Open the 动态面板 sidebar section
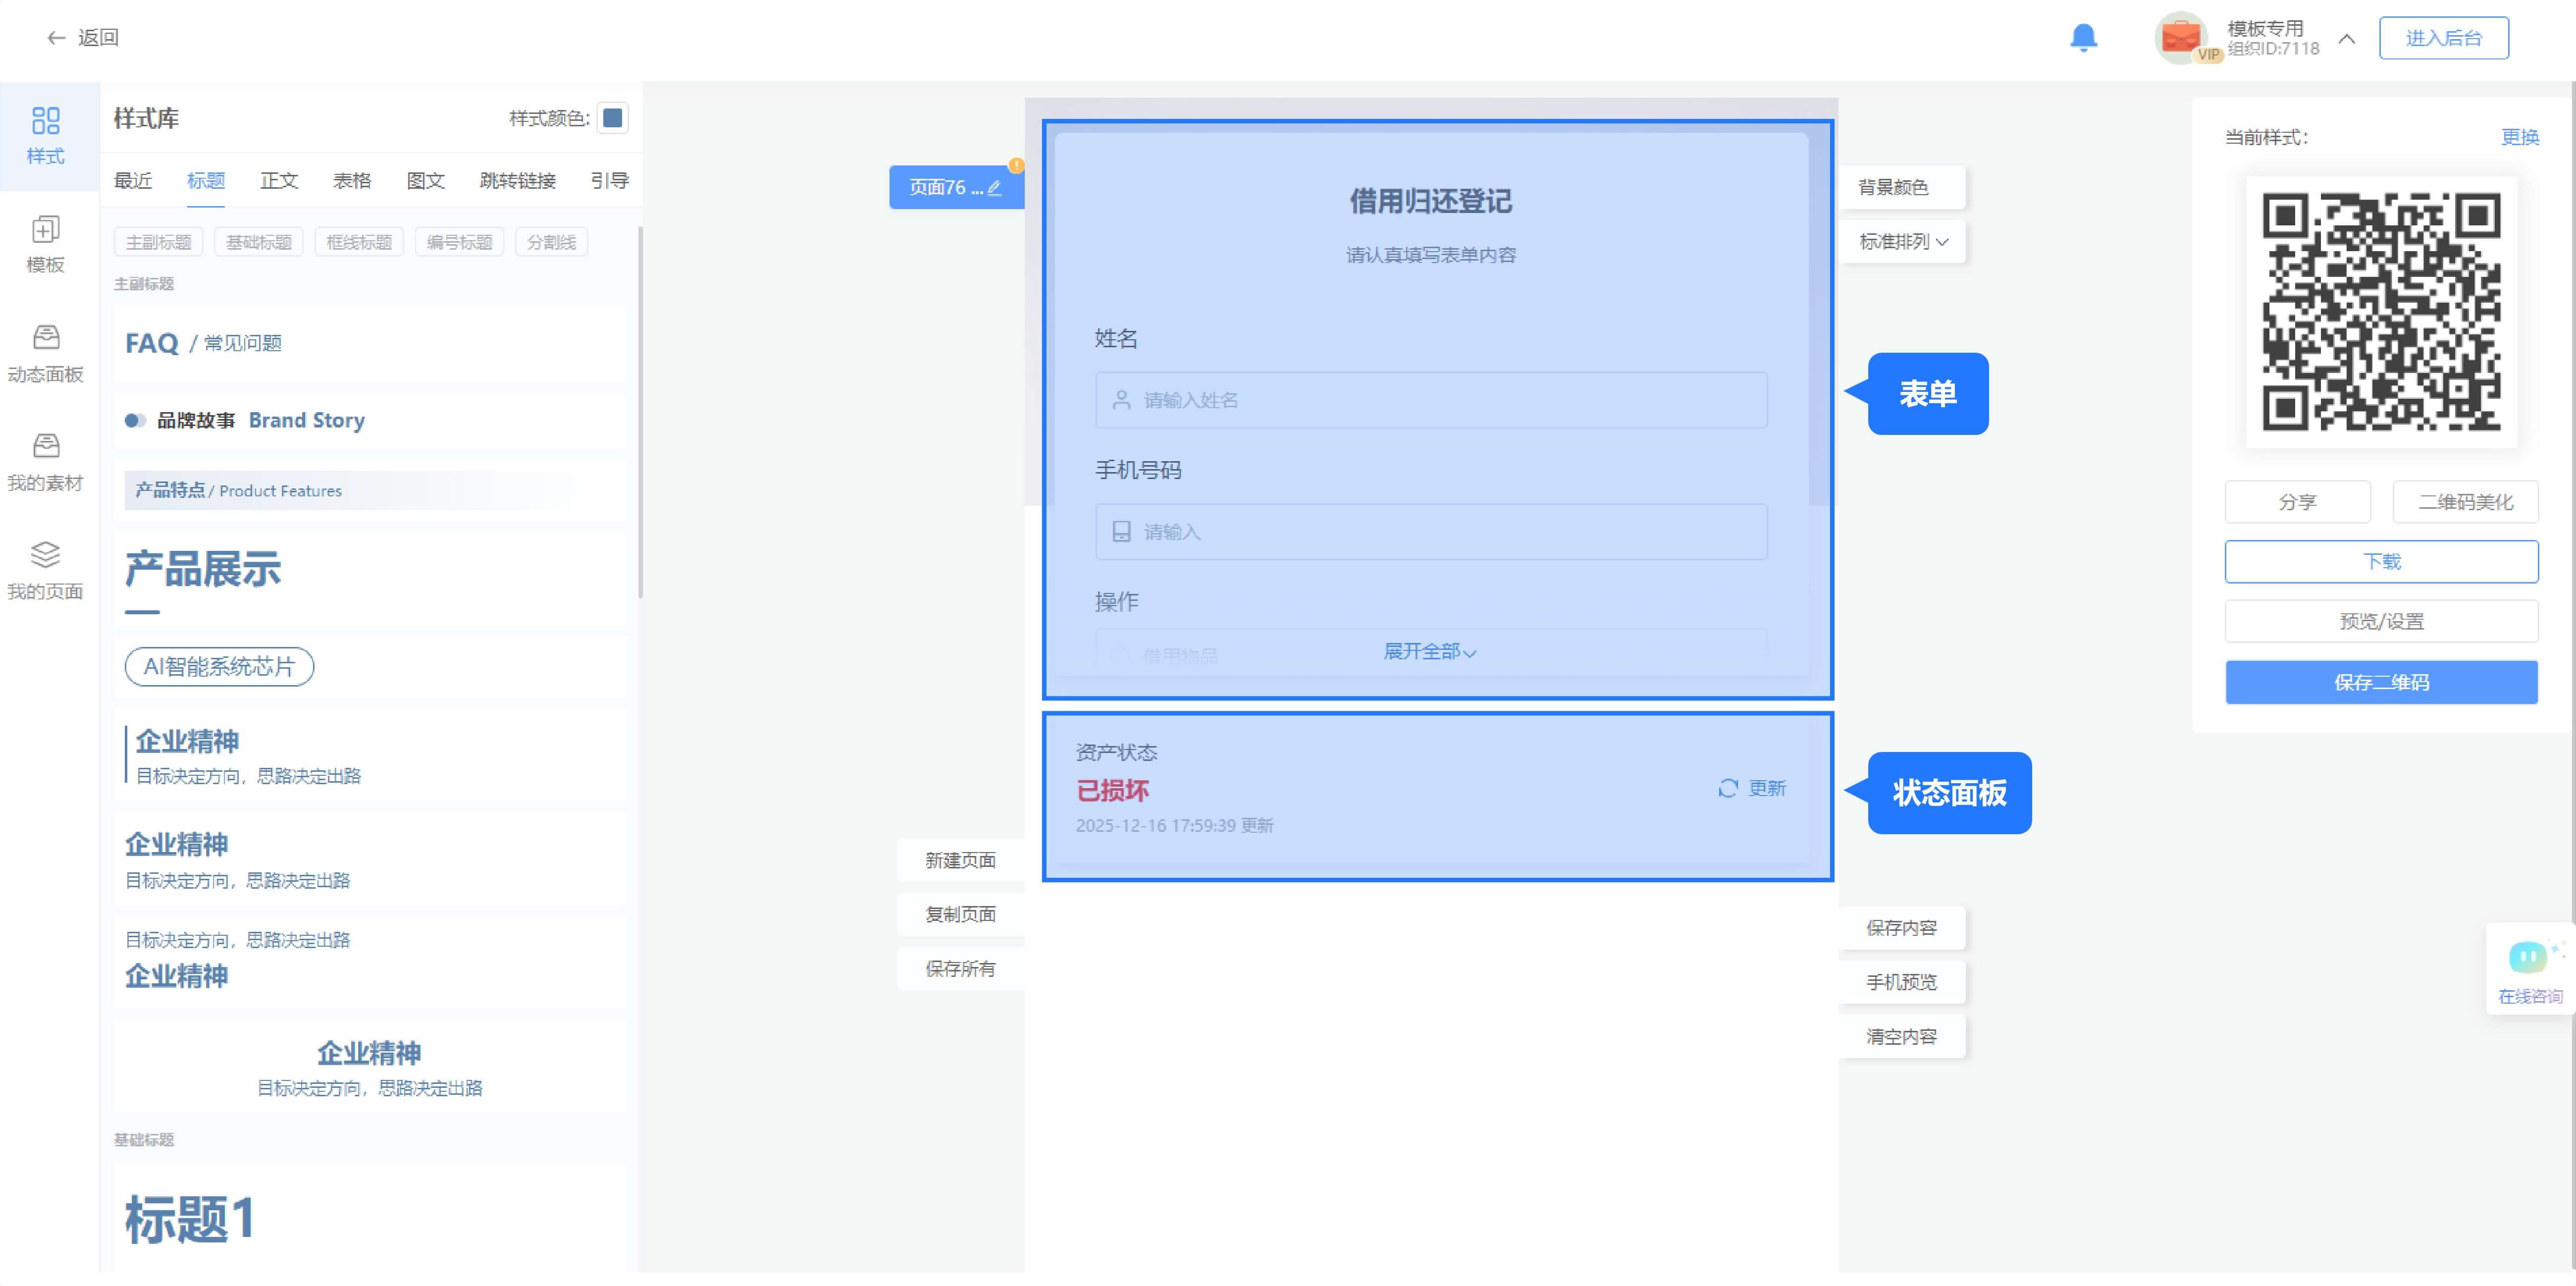Screen dimensions: 2576x1286 click(x=45, y=353)
